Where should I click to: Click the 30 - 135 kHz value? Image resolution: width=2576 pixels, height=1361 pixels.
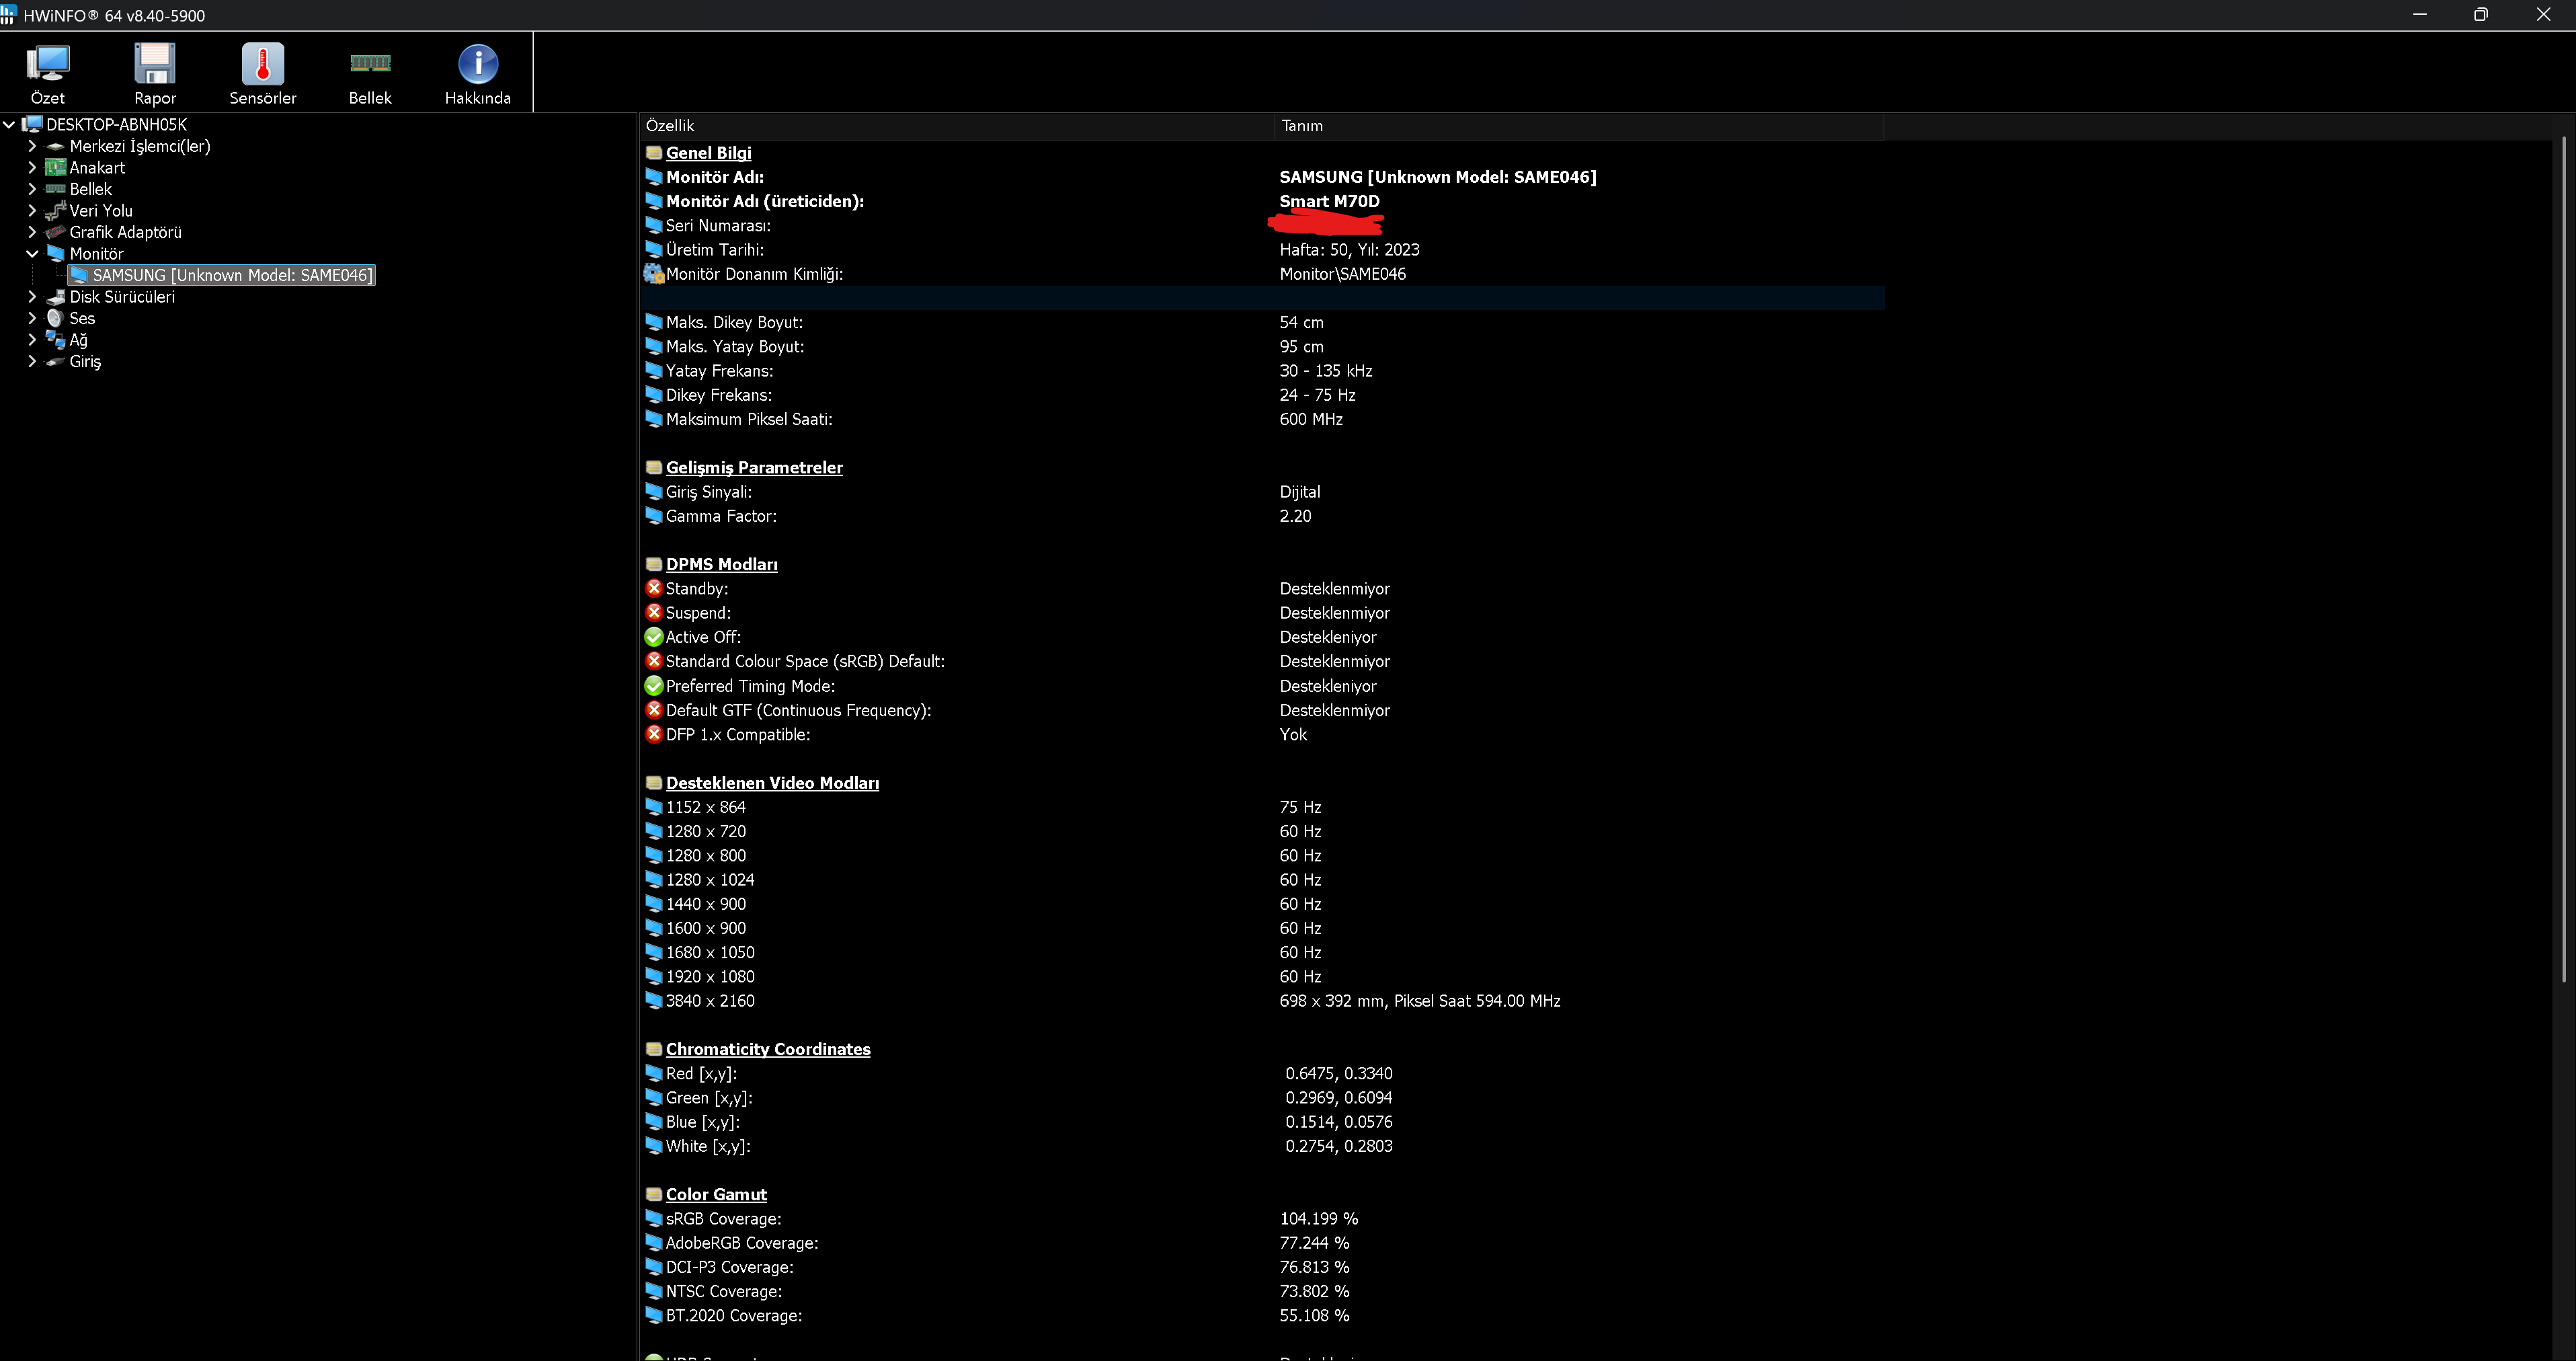point(1325,371)
